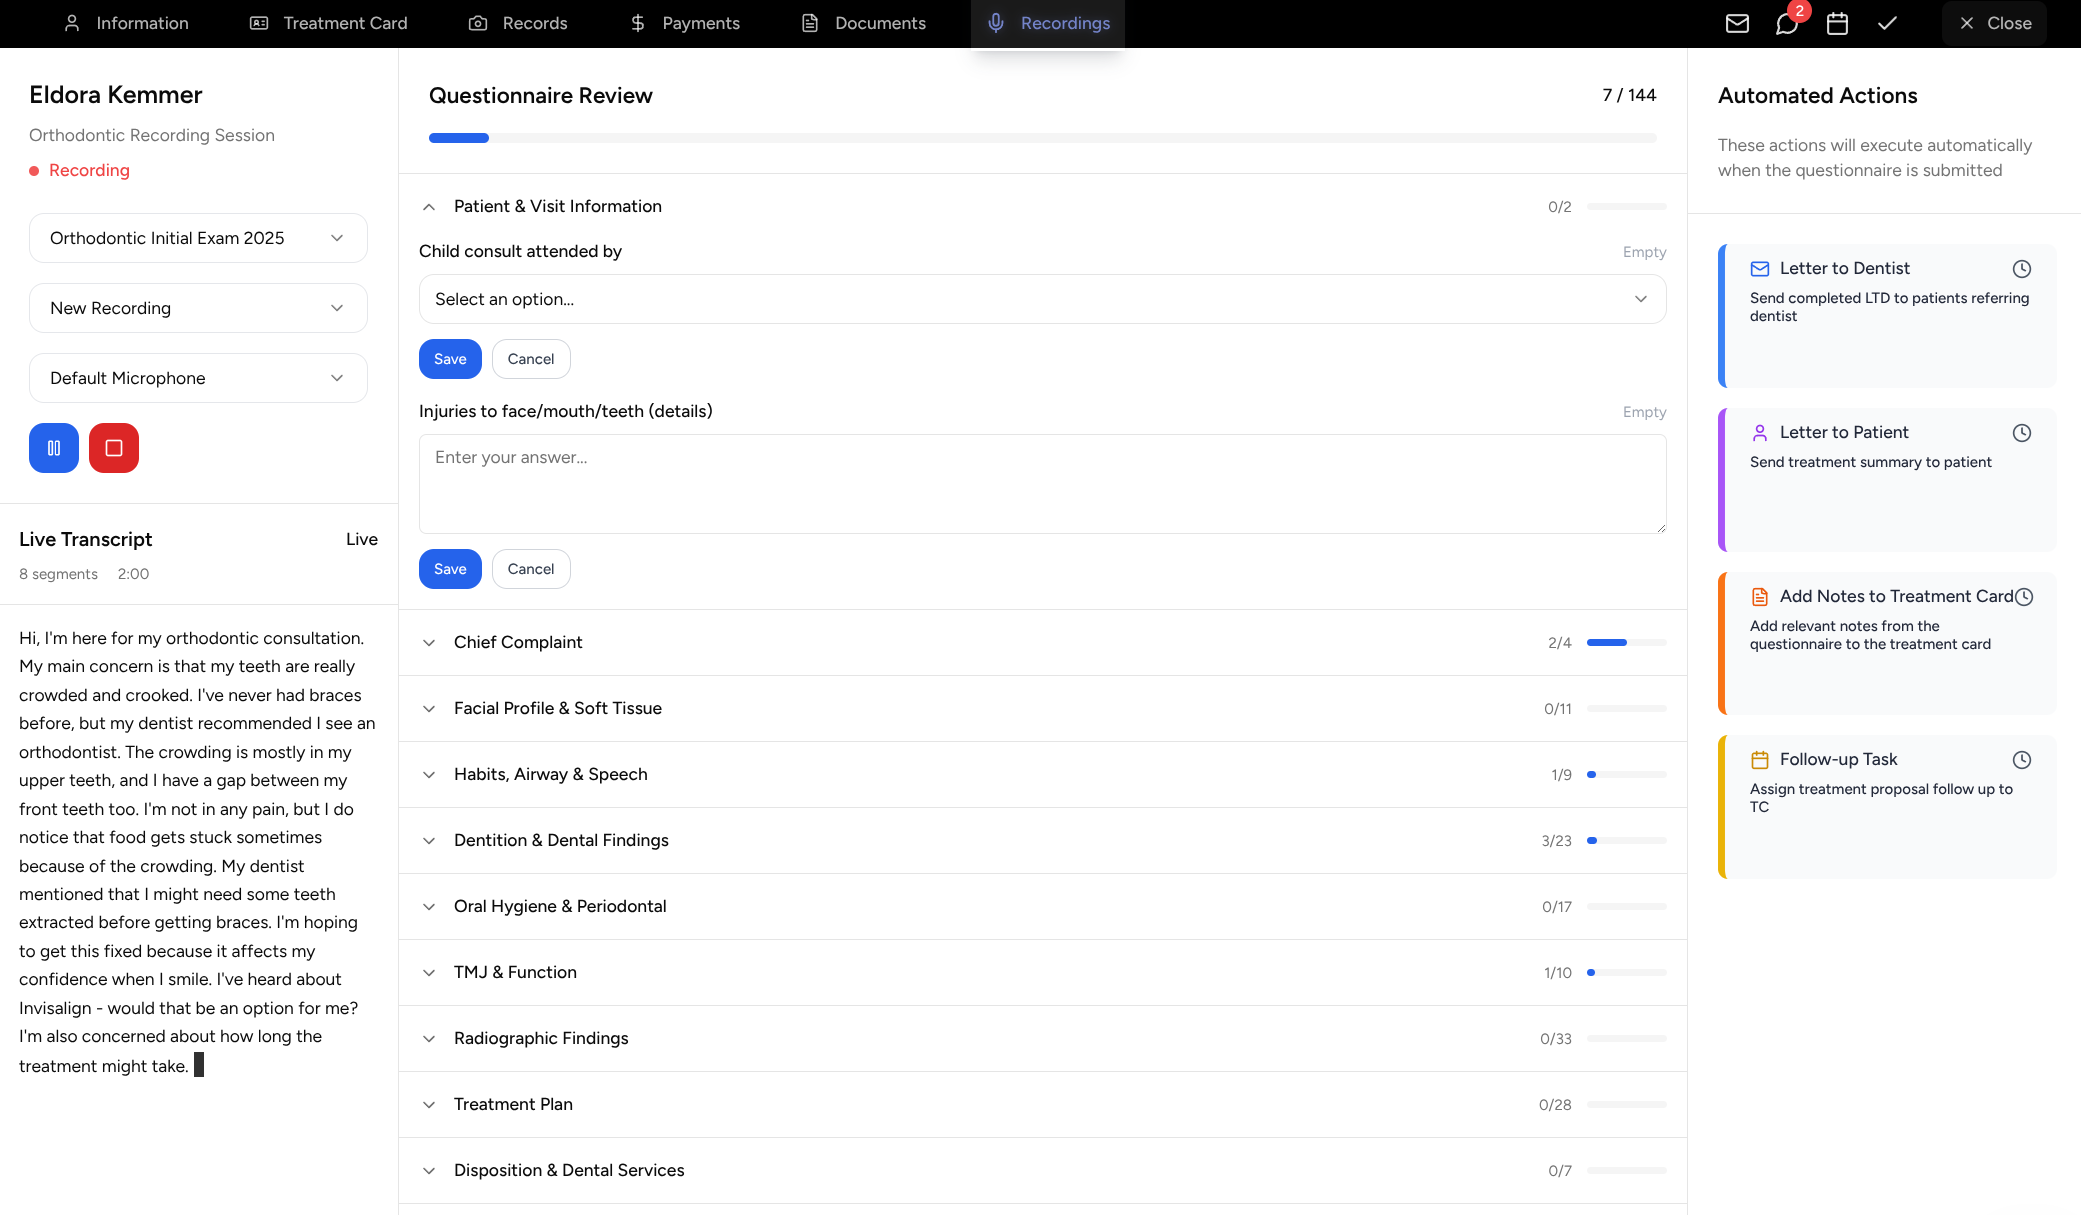Open Orthodontic Initial Exam 2025 dropdown
Image resolution: width=2081 pixels, height=1215 pixels.
(x=198, y=238)
